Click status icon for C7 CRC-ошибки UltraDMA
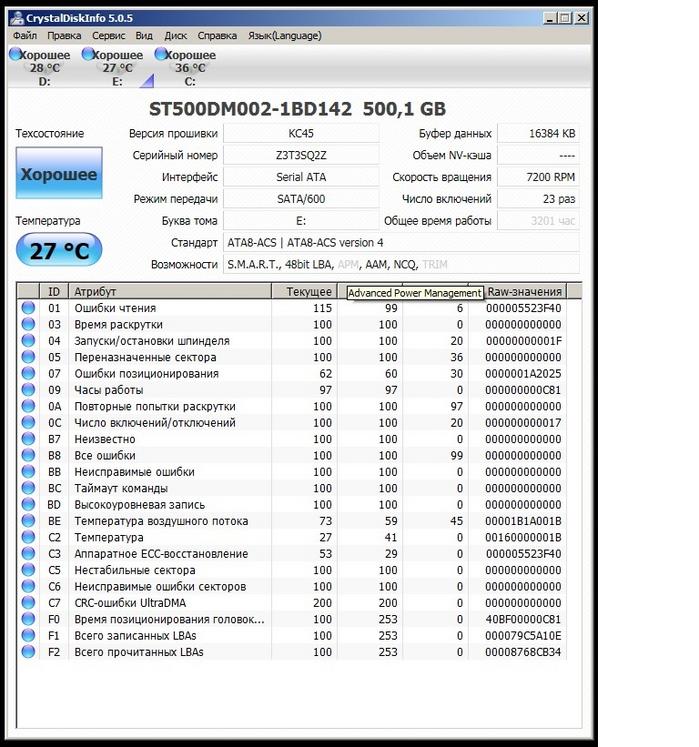 [28, 603]
